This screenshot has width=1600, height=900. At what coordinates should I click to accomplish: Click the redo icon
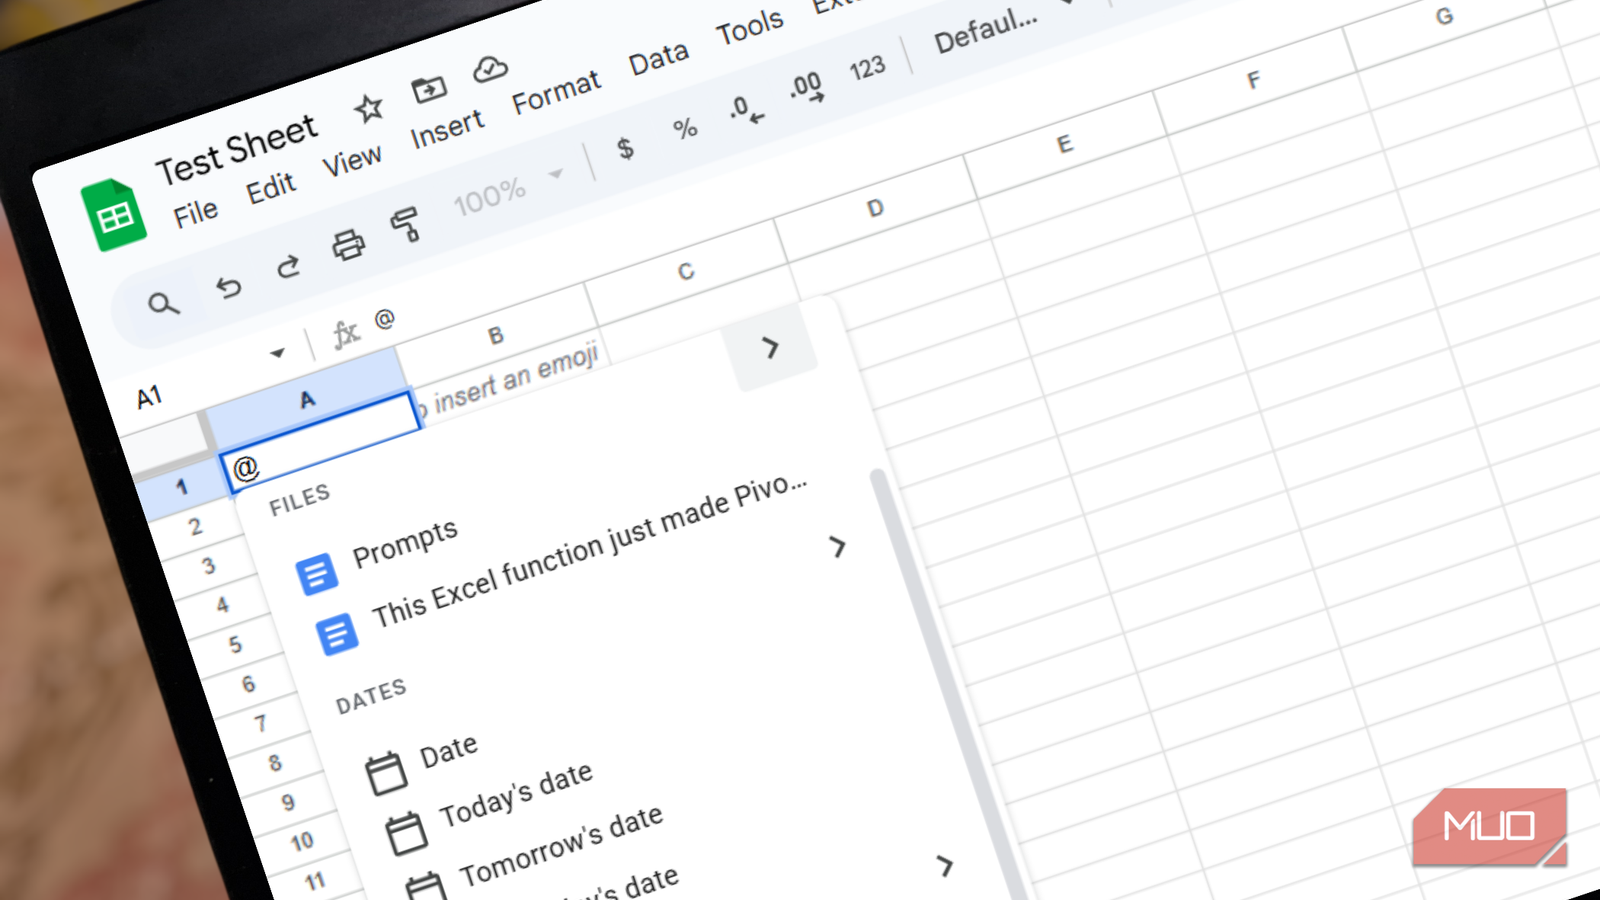pos(289,266)
